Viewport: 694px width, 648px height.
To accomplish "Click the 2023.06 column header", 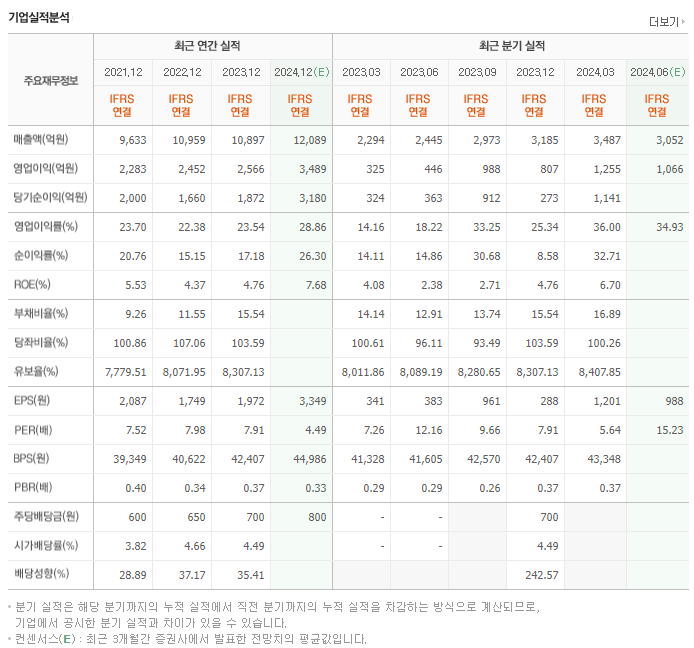I will (x=419, y=72).
